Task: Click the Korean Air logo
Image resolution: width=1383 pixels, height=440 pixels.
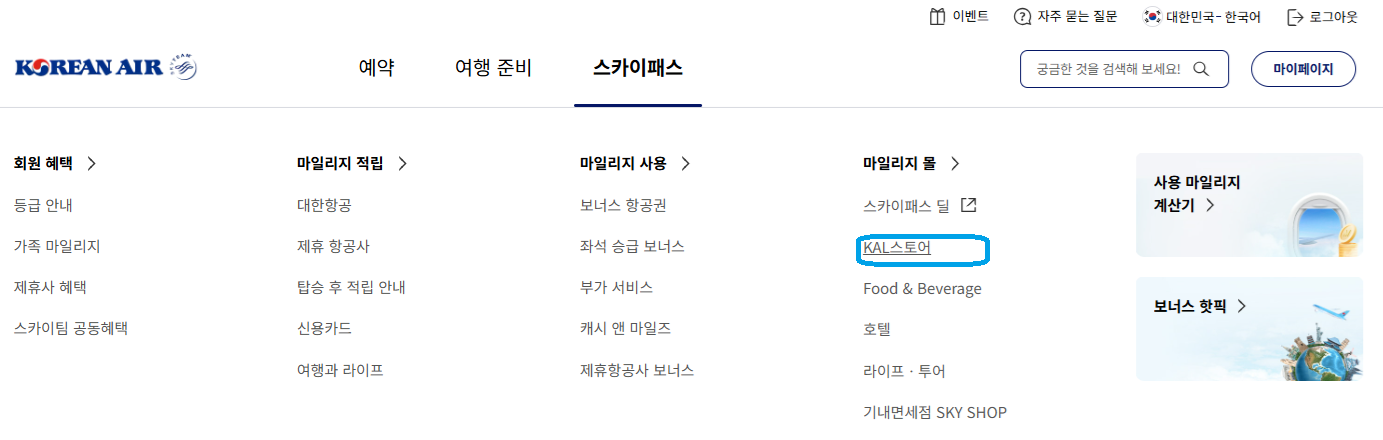Action: pyautogui.click(x=106, y=68)
